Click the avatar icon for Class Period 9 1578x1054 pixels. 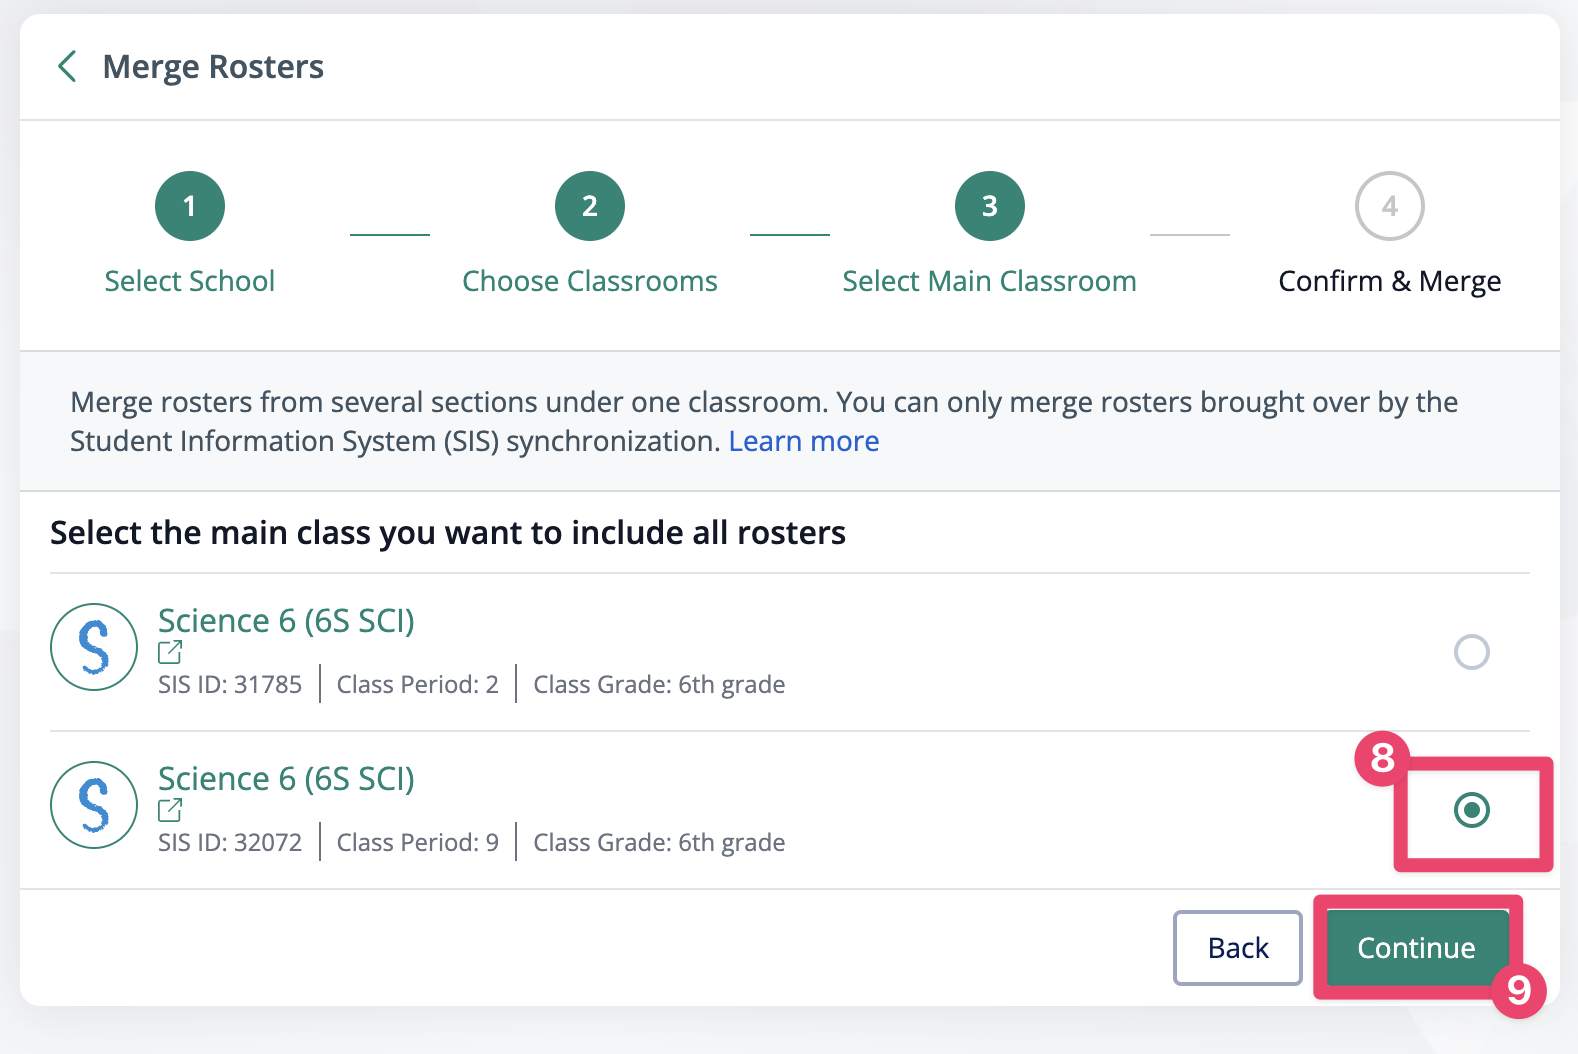[x=94, y=805]
